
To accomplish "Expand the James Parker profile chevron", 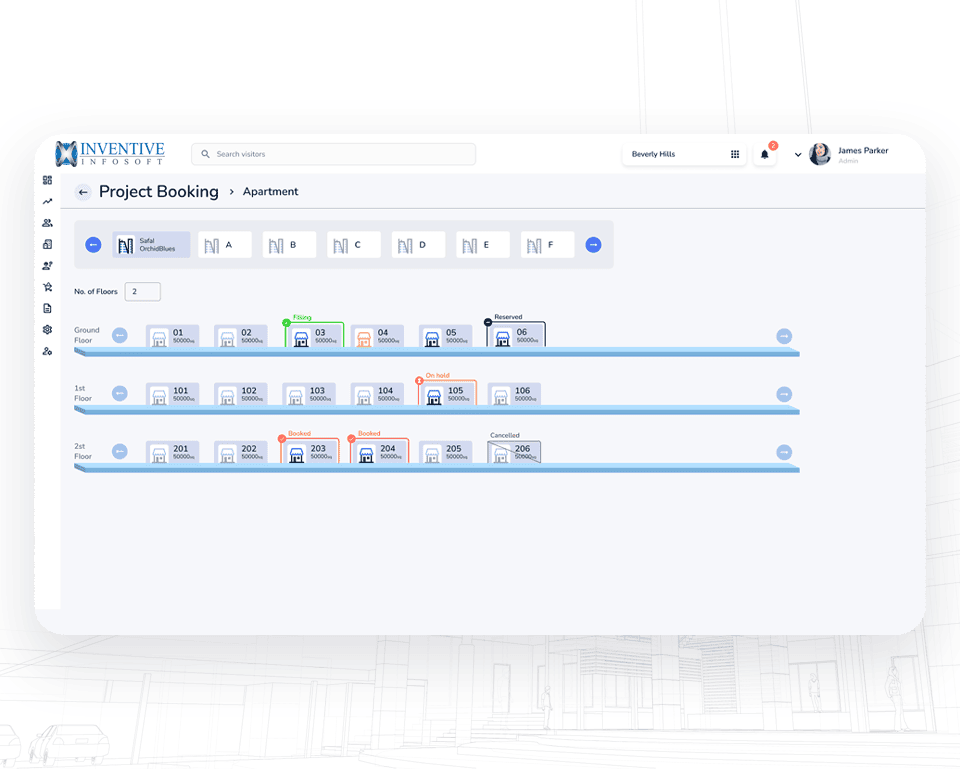I will pos(797,154).
